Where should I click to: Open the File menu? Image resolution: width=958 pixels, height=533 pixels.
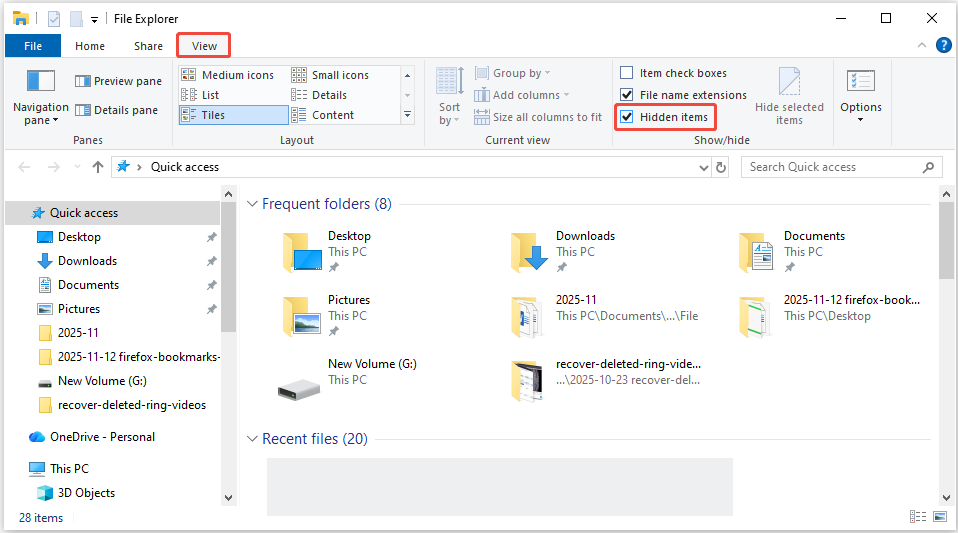pyautogui.click(x=33, y=46)
